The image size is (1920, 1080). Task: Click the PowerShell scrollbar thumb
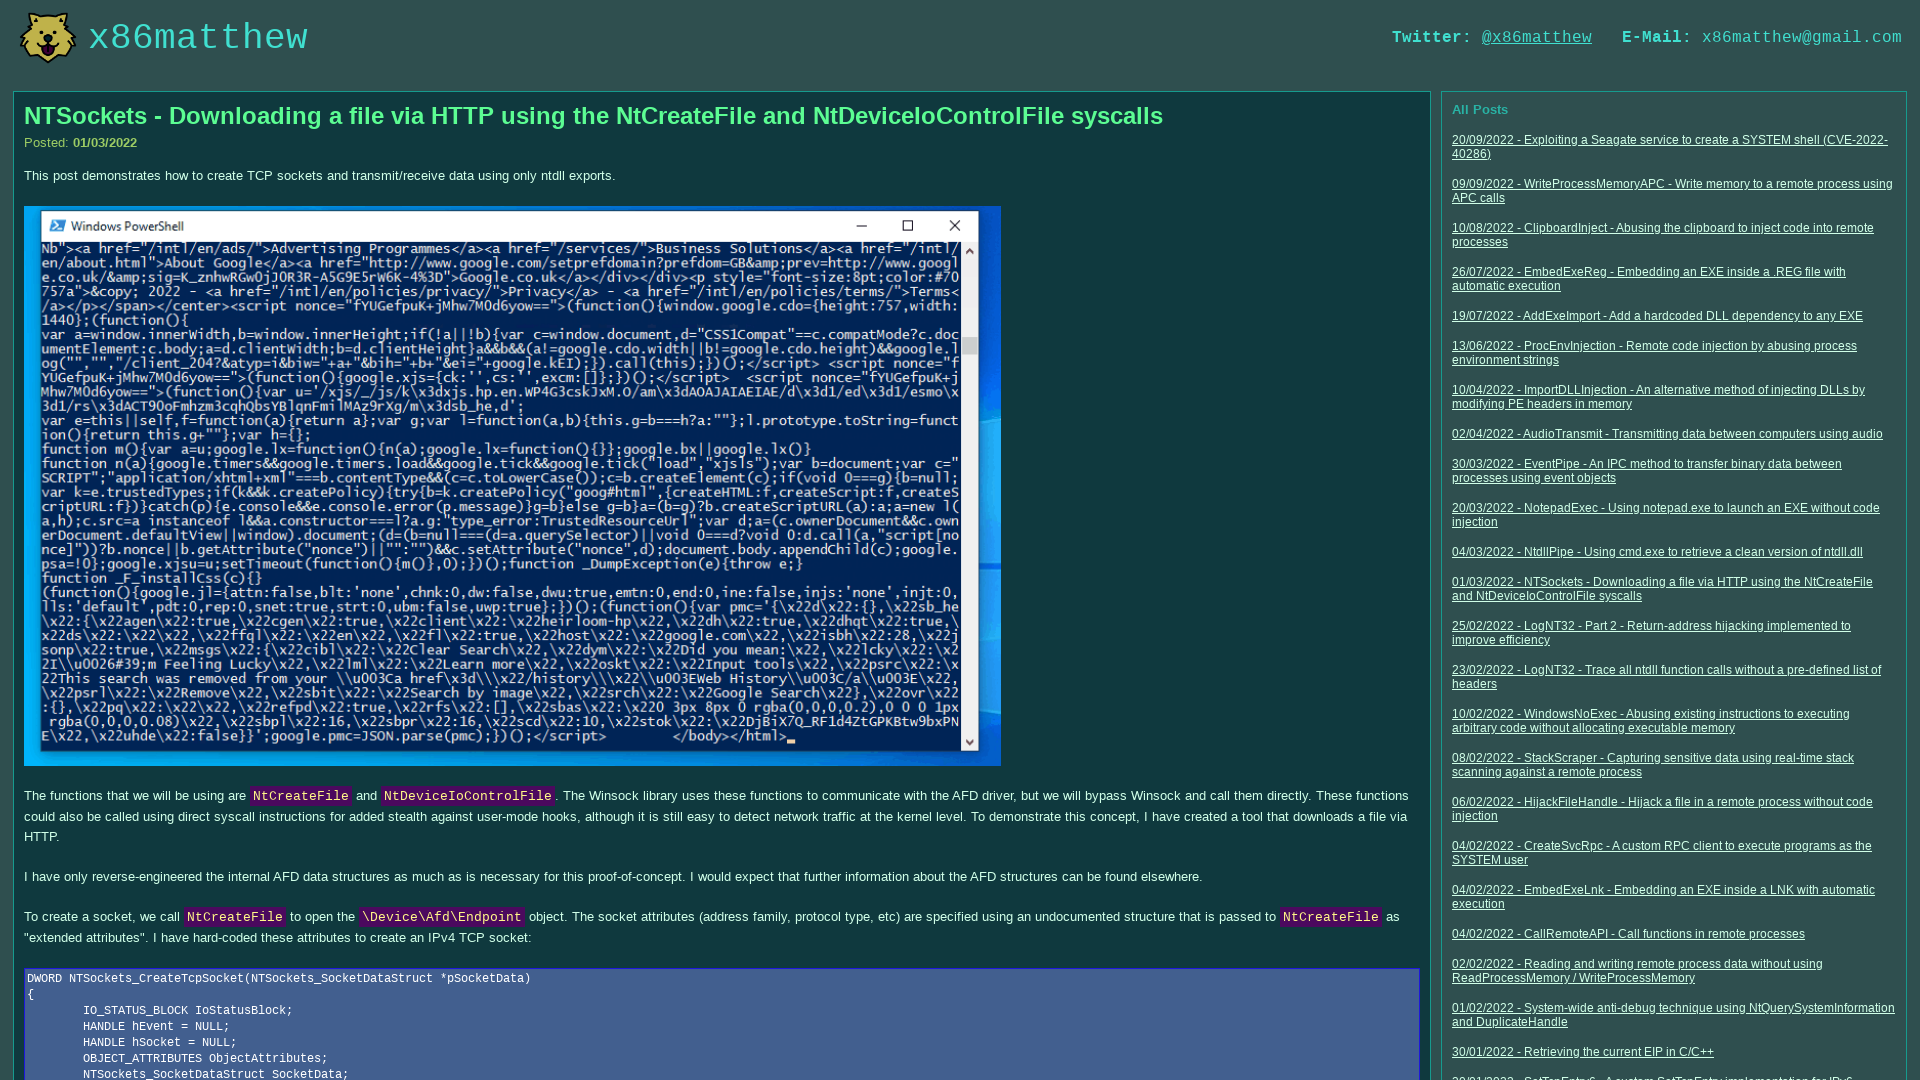(x=969, y=346)
